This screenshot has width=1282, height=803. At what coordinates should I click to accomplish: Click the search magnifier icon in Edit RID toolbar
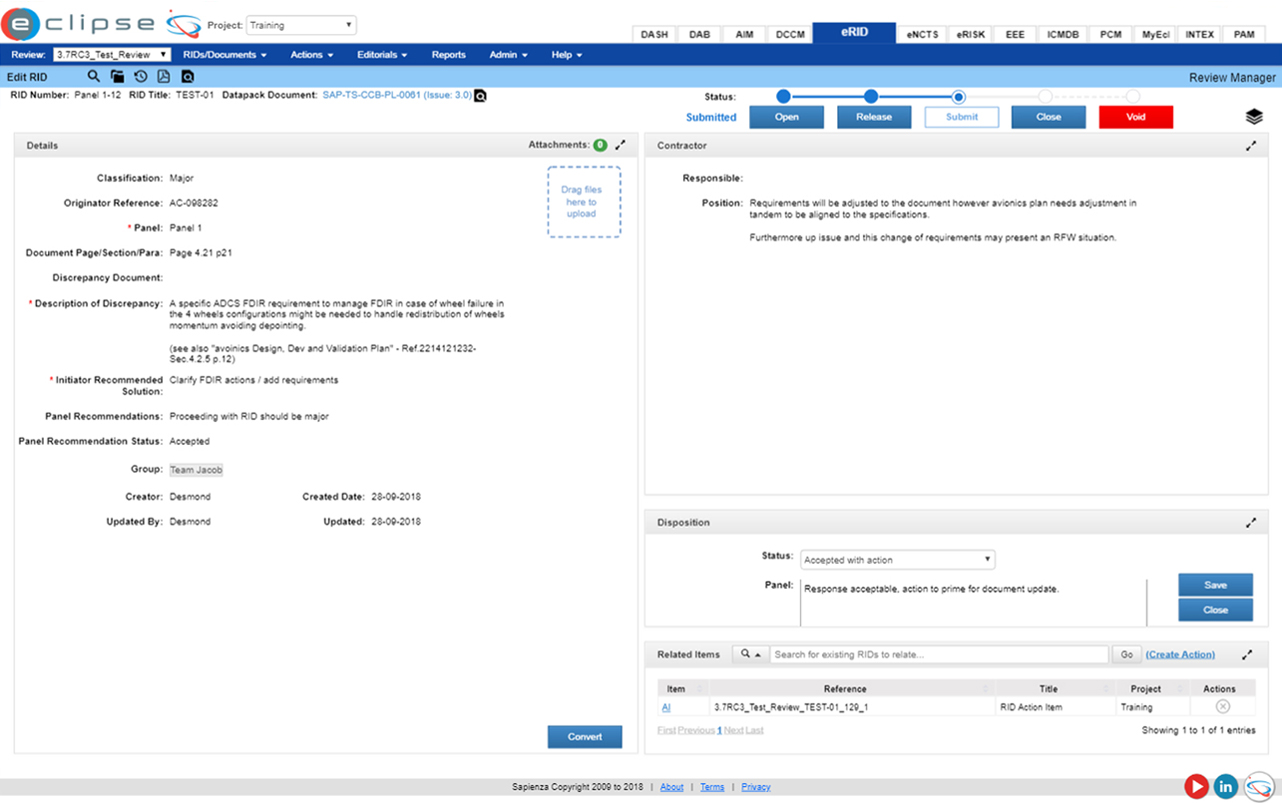93,76
